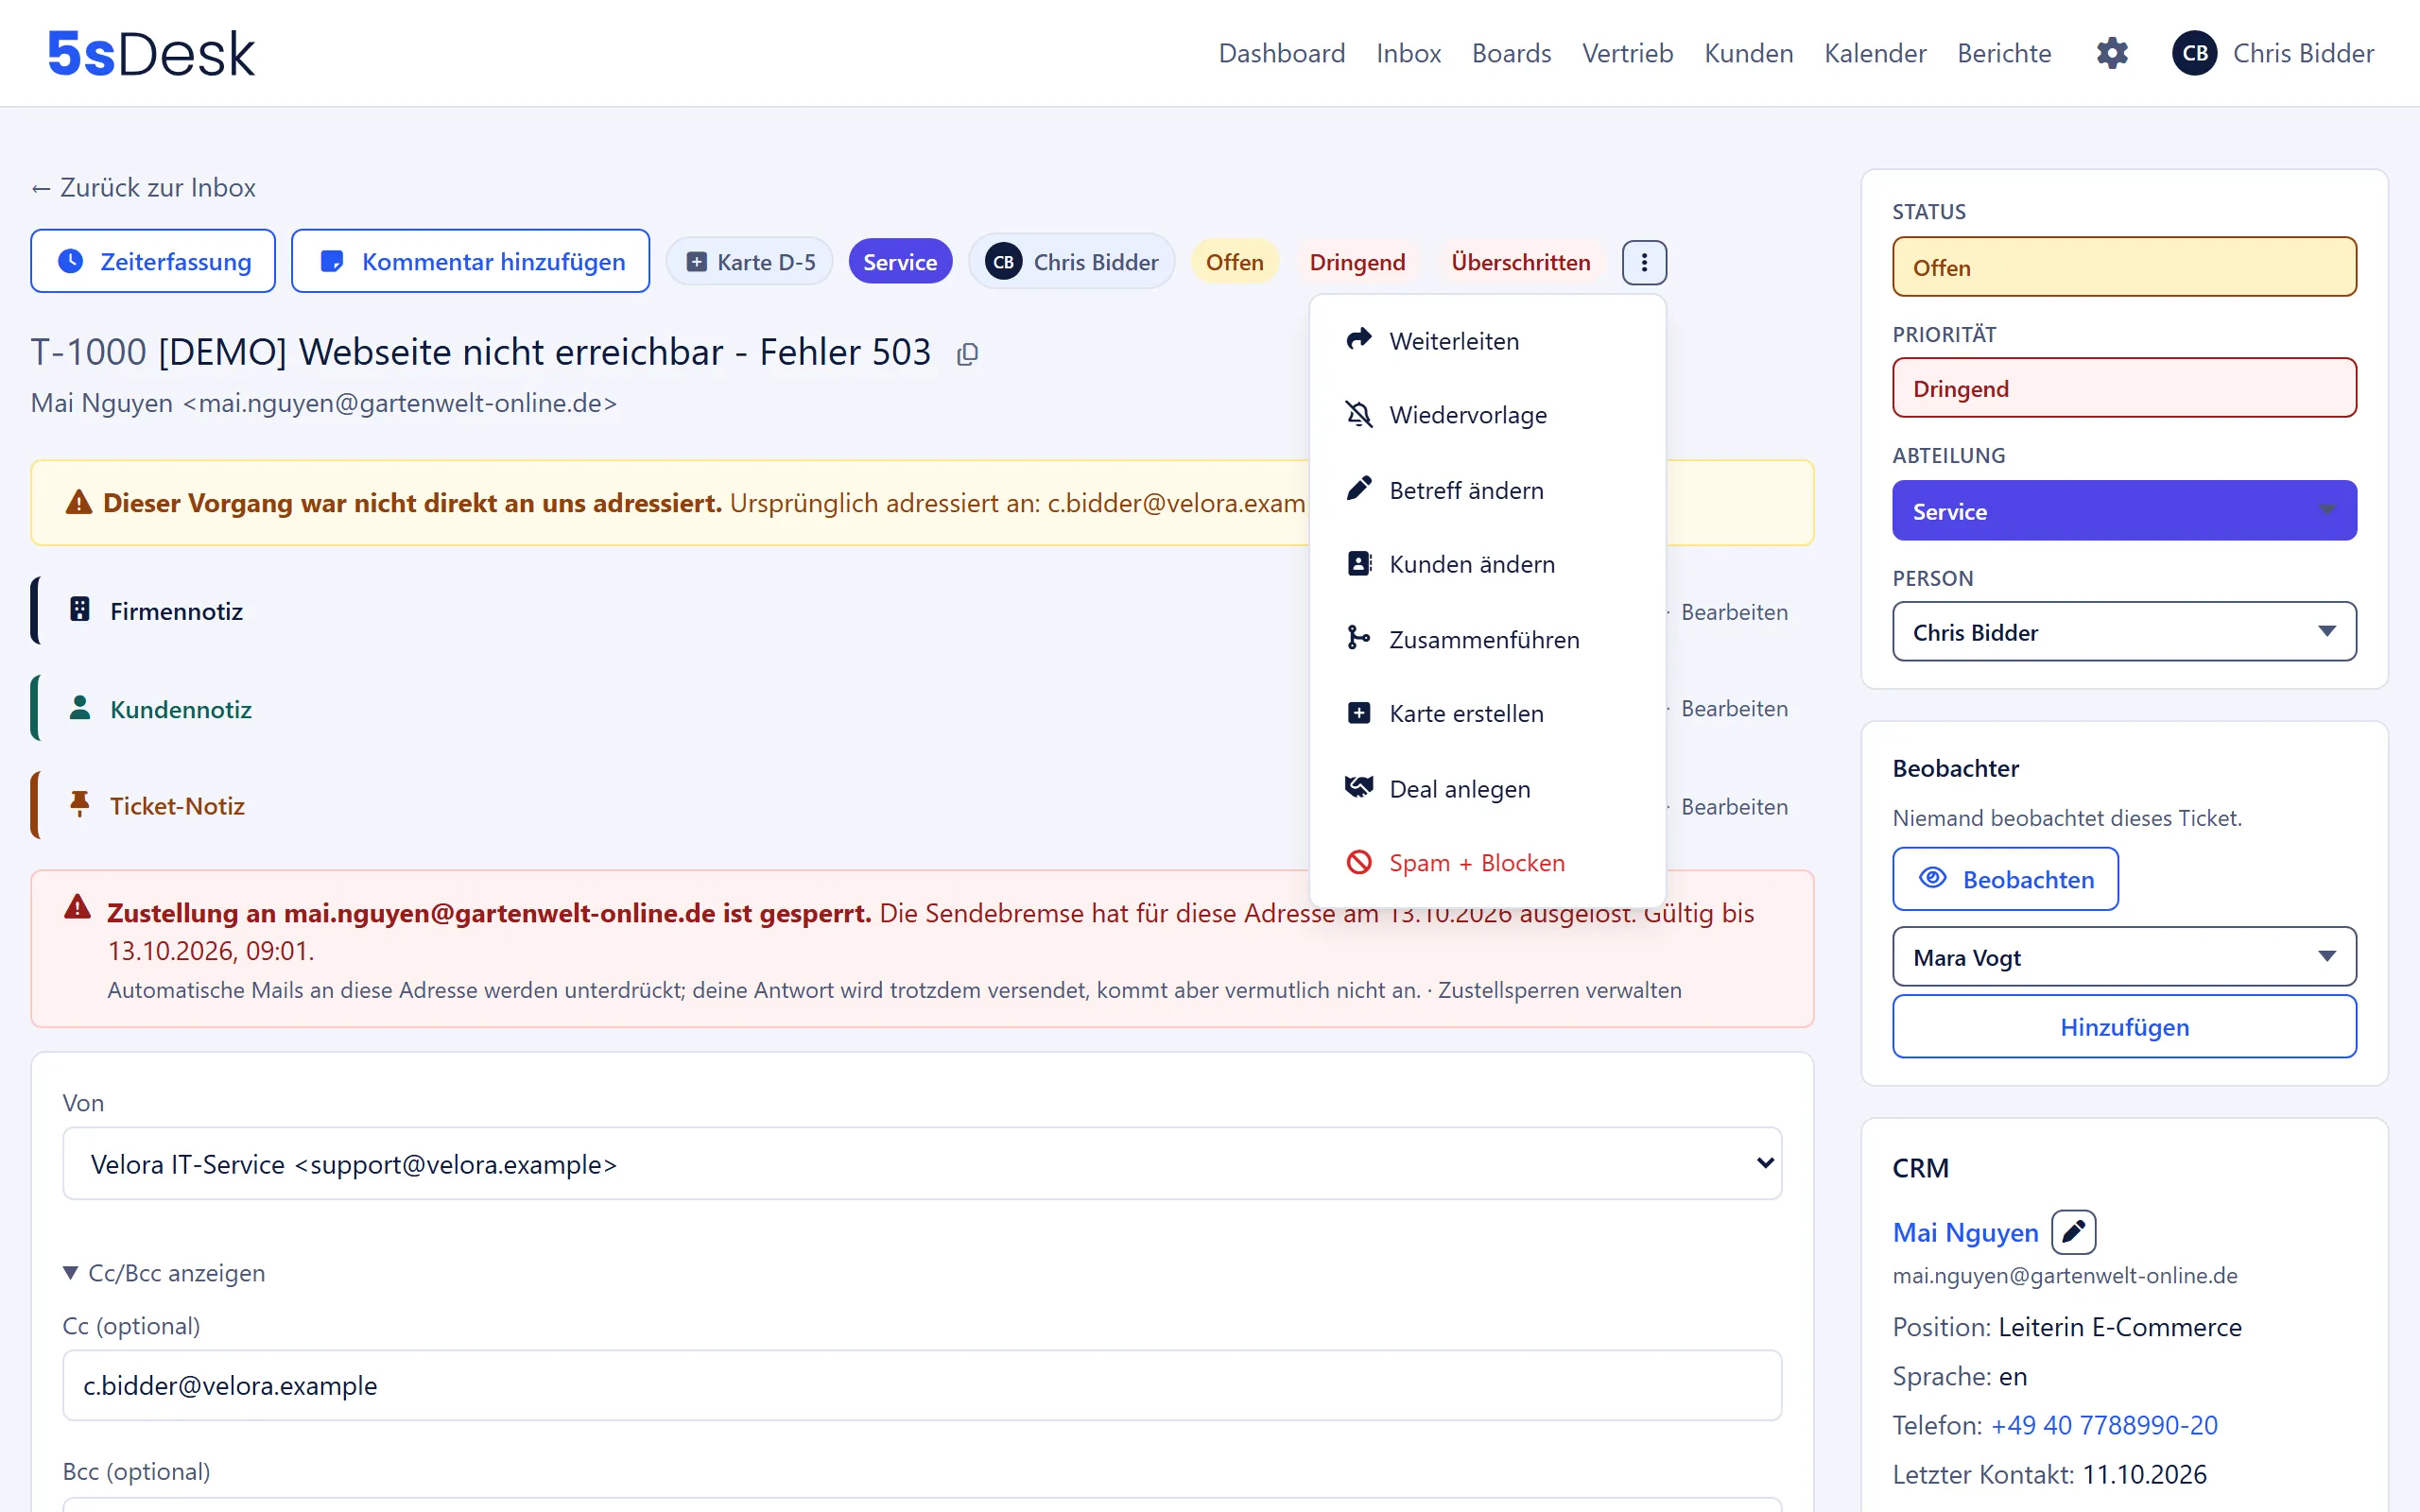Click Bearbeiten next to Ticket-Notiz
This screenshot has height=1512, width=2420.
tap(1734, 806)
